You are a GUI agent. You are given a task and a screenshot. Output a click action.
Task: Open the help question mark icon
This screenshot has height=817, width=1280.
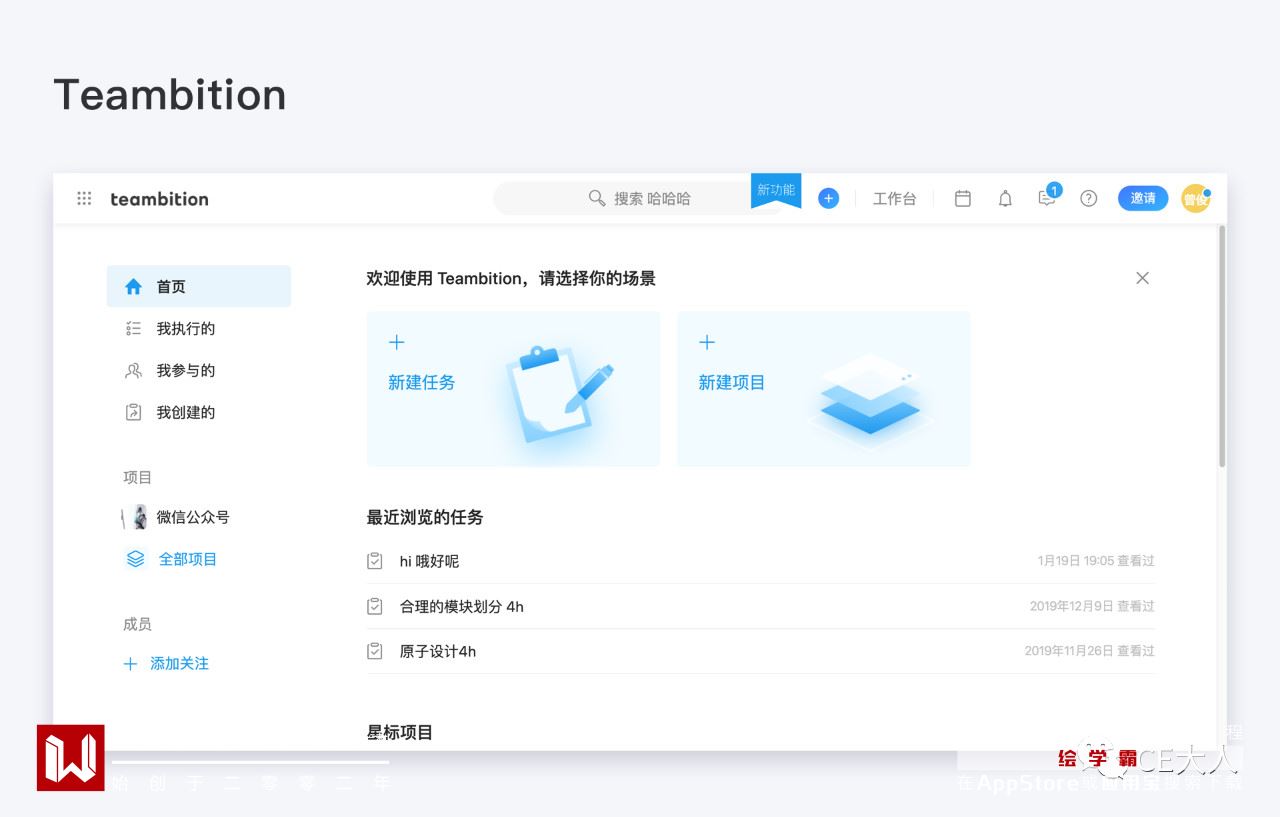[x=1089, y=198]
